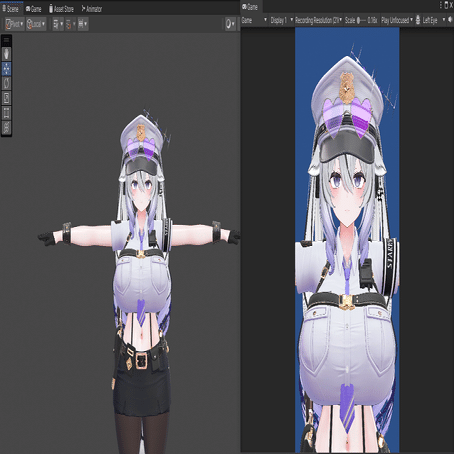The width and height of the screenshot is (454, 454).
Task: Select the Scale tool
Action: (7, 98)
